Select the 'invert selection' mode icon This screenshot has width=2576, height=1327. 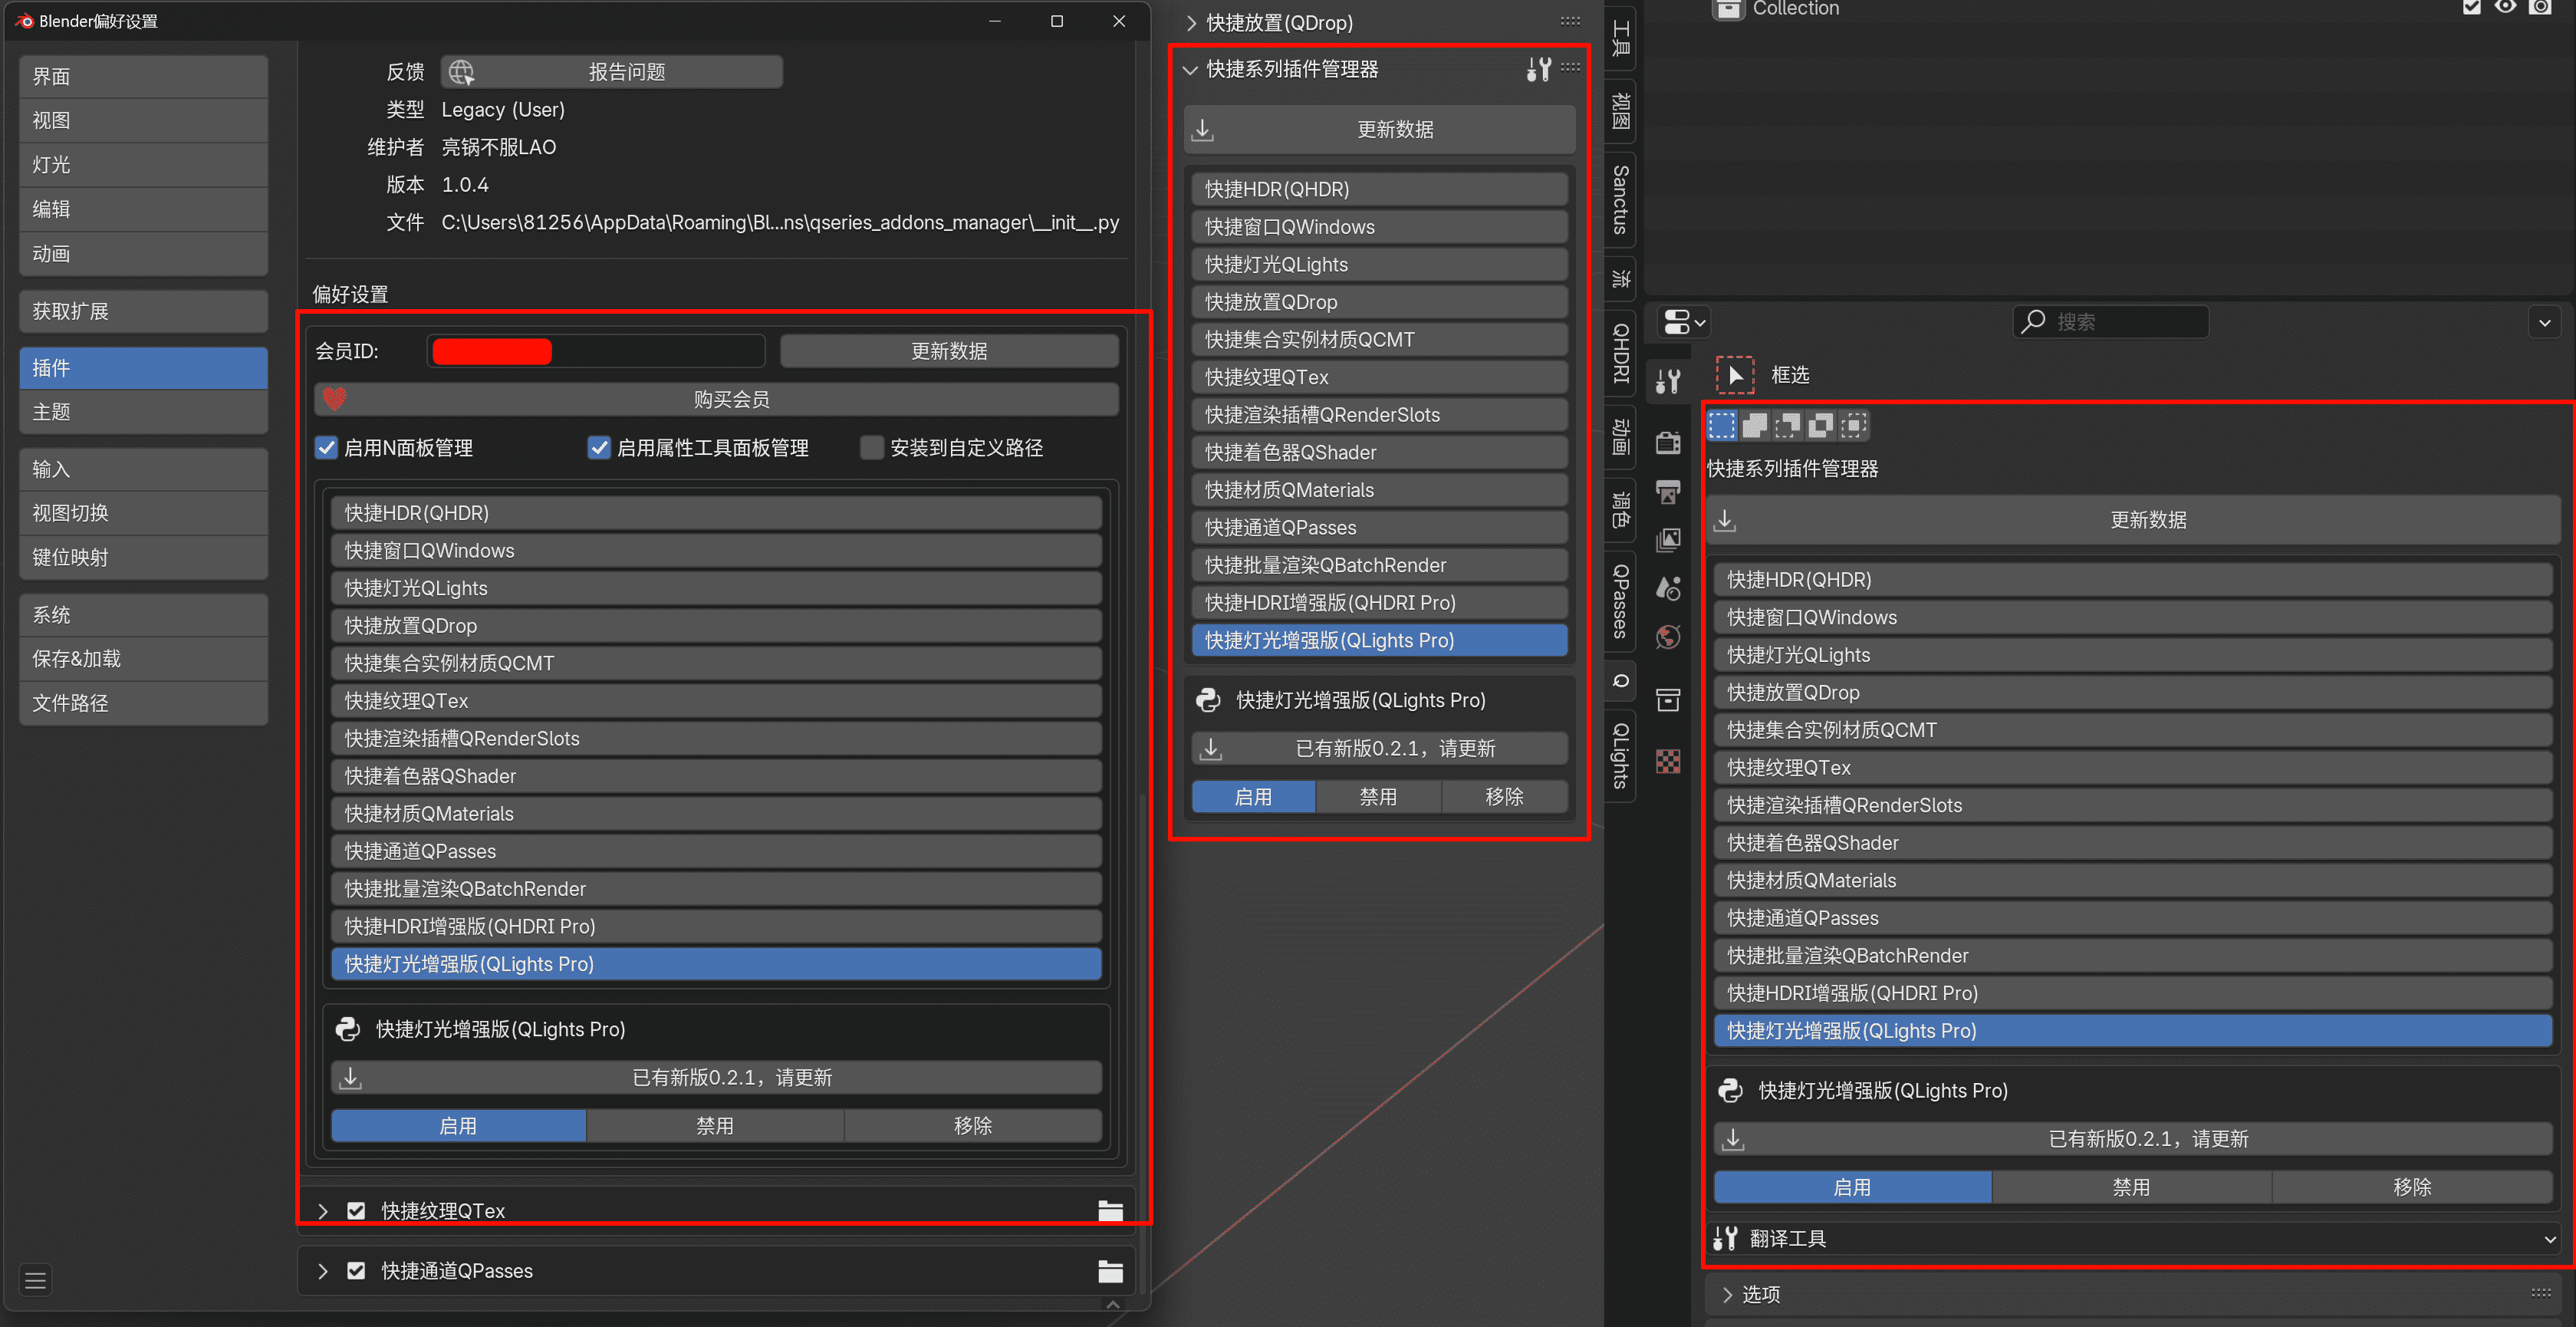1821,425
